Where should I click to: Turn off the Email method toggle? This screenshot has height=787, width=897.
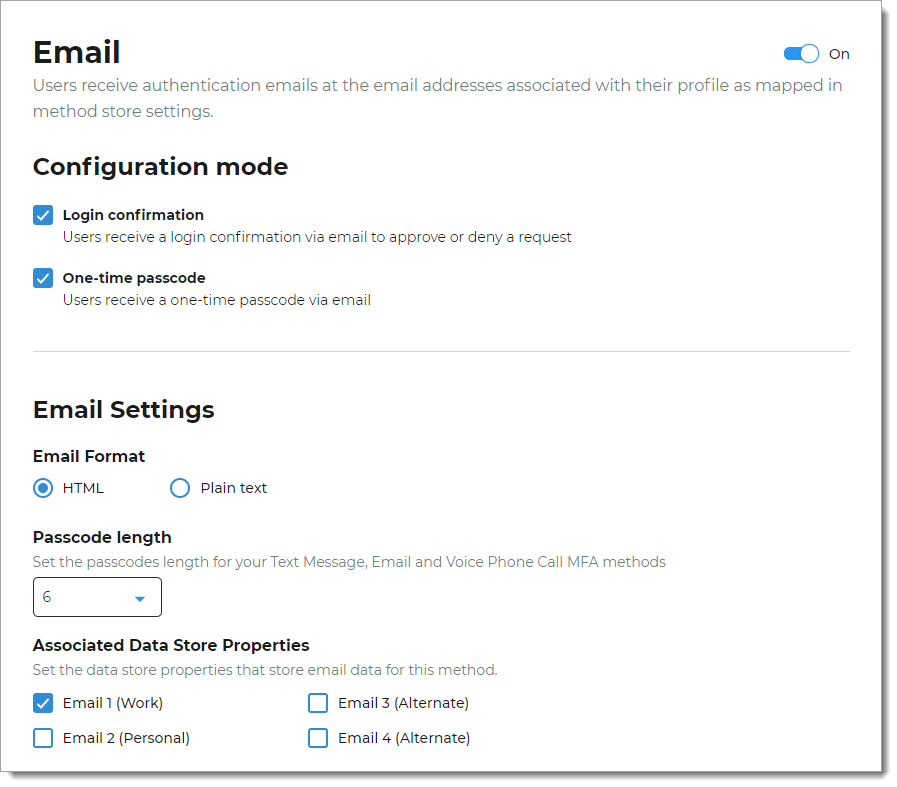(x=801, y=54)
